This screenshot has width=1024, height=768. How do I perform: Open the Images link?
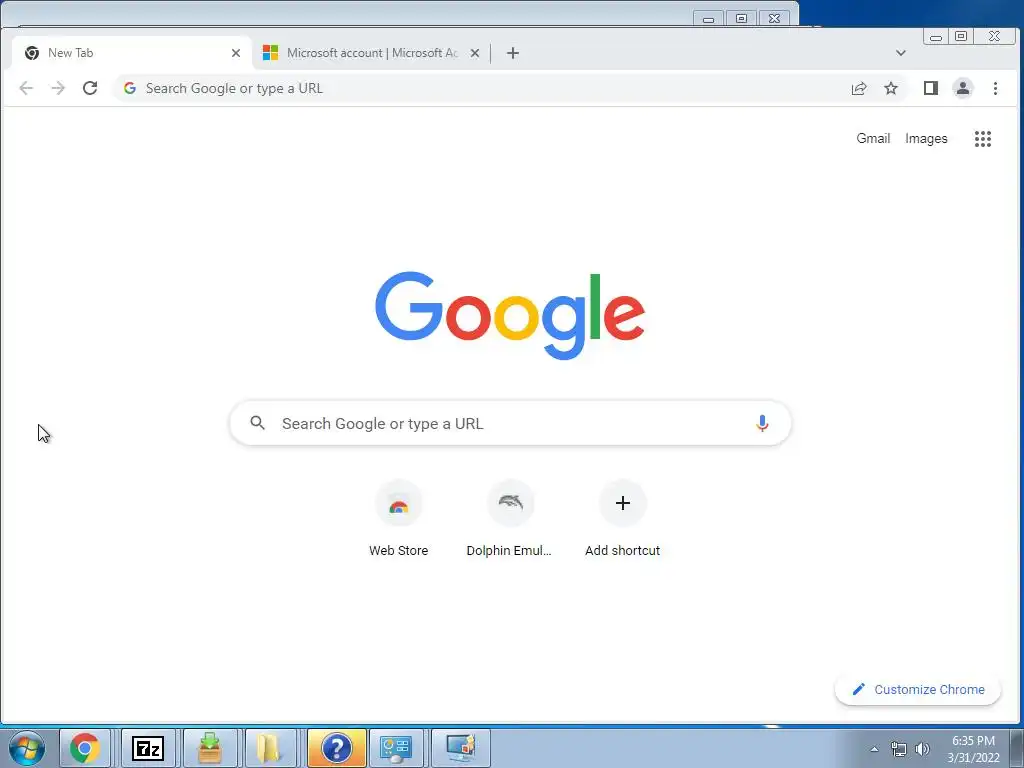tap(926, 138)
